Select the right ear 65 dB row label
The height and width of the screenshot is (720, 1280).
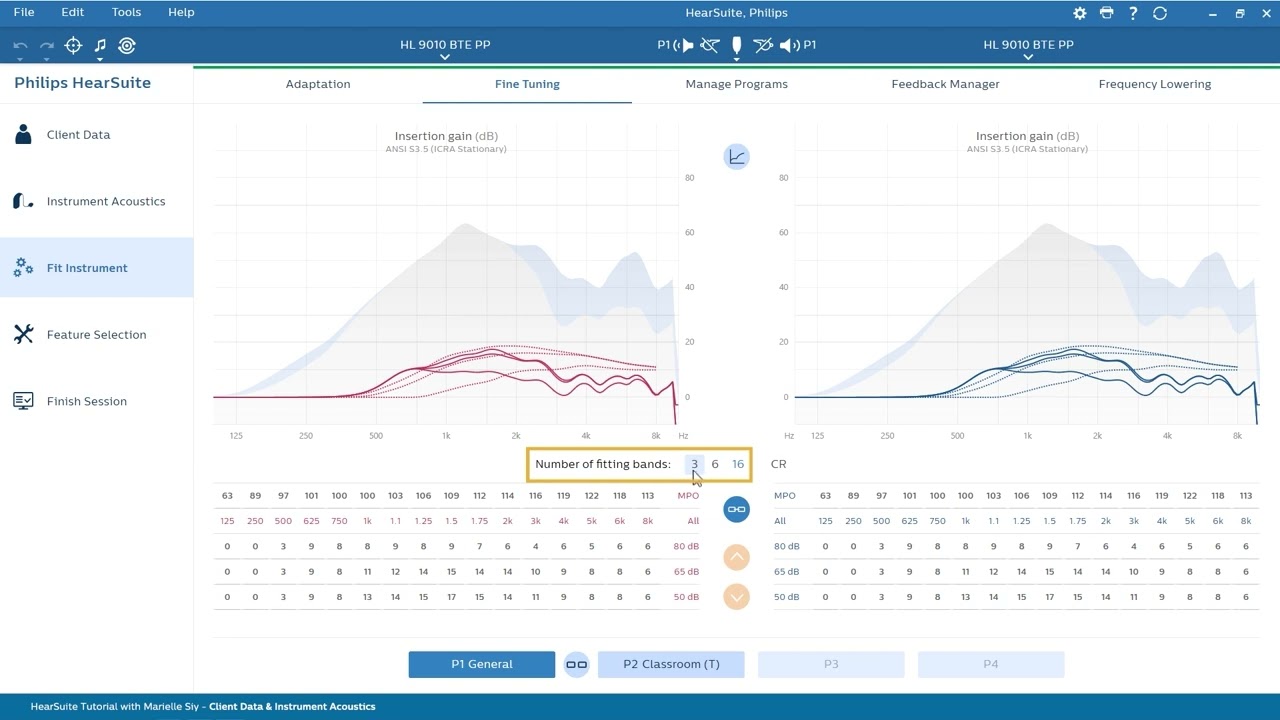[x=787, y=572]
